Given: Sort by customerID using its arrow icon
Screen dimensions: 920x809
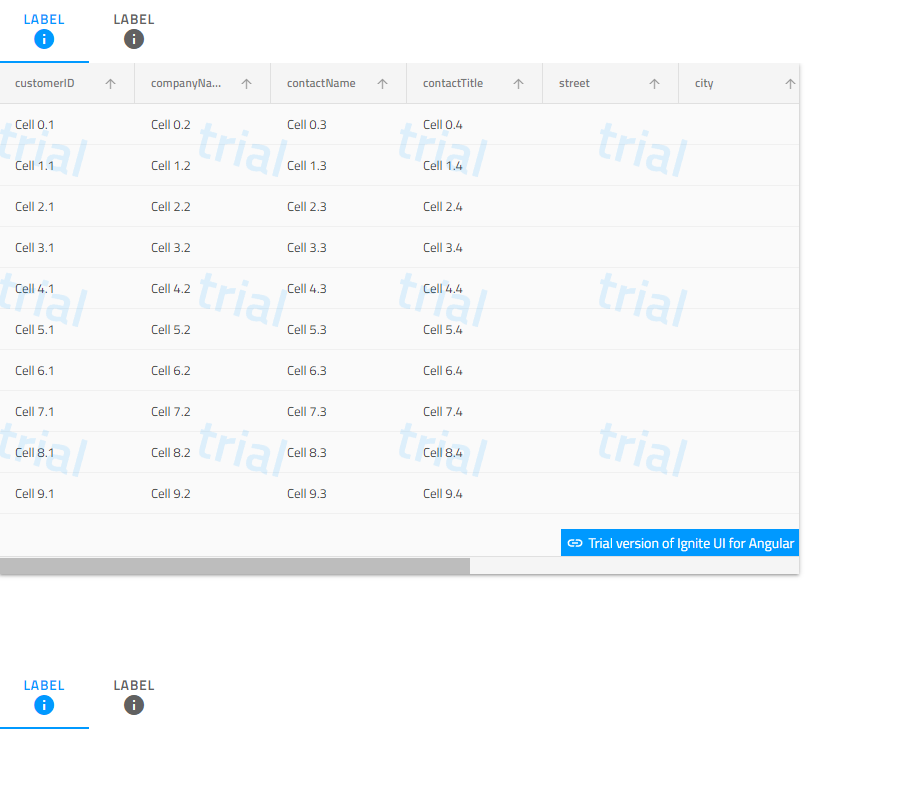Looking at the screenshot, I should point(110,84).
